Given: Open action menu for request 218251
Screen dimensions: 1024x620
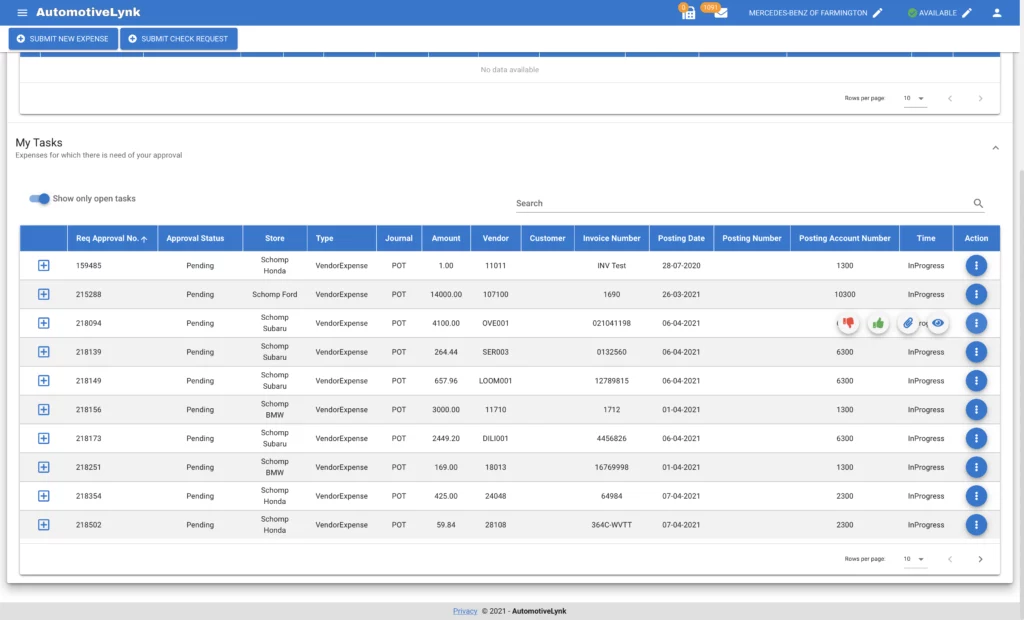Looking at the screenshot, I should pyautogui.click(x=976, y=467).
